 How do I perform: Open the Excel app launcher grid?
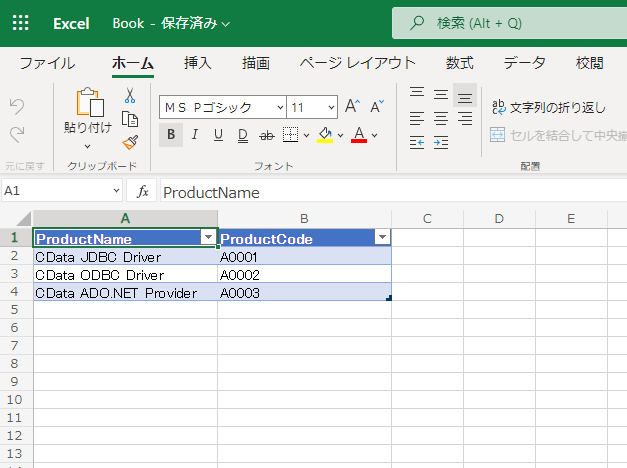(x=20, y=22)
